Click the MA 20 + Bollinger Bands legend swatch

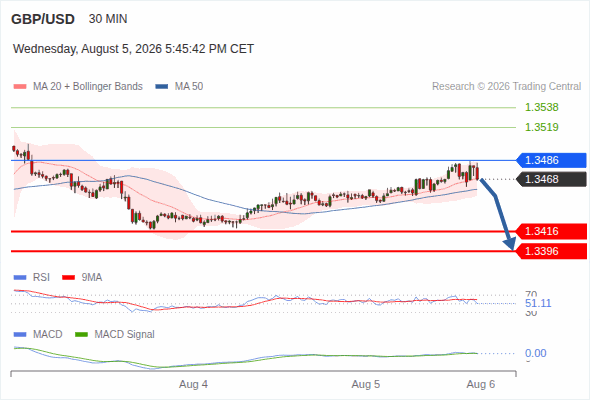(x=20, y=87)
